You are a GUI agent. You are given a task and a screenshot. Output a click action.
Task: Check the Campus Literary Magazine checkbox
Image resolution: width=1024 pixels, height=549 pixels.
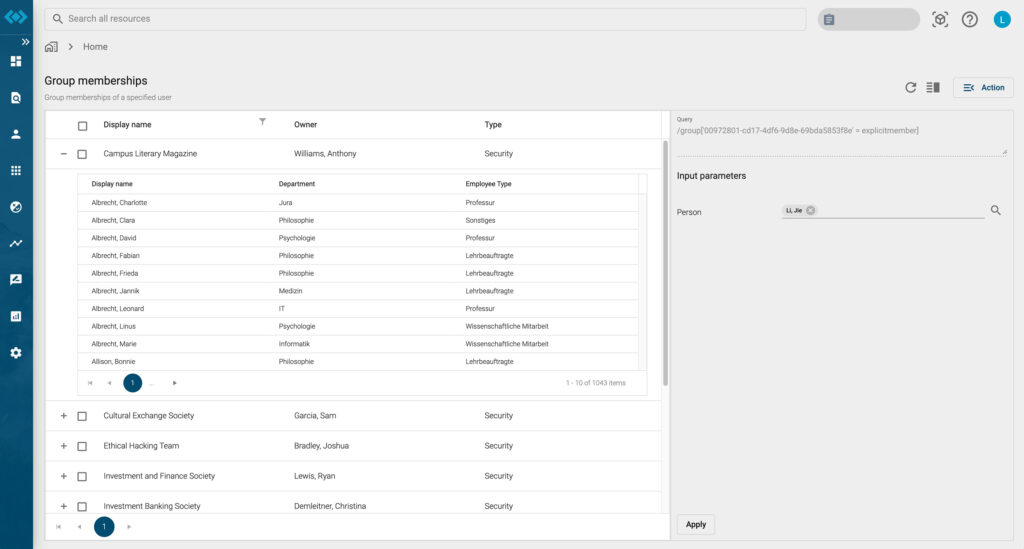(82, 155)
